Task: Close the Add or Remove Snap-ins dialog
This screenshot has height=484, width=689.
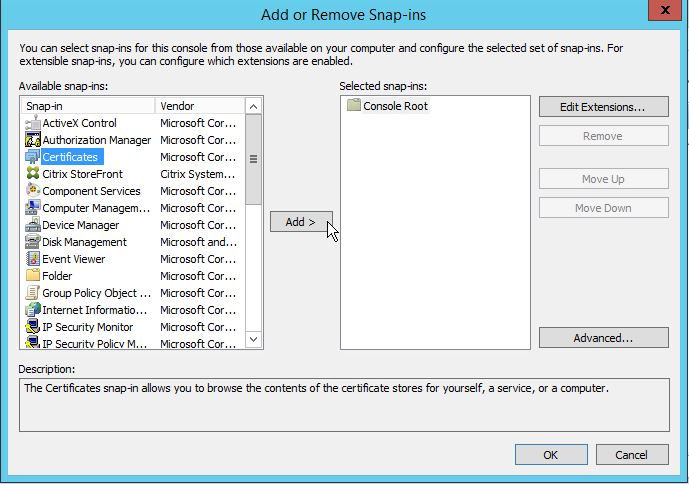Action: (x=665, y=10)
